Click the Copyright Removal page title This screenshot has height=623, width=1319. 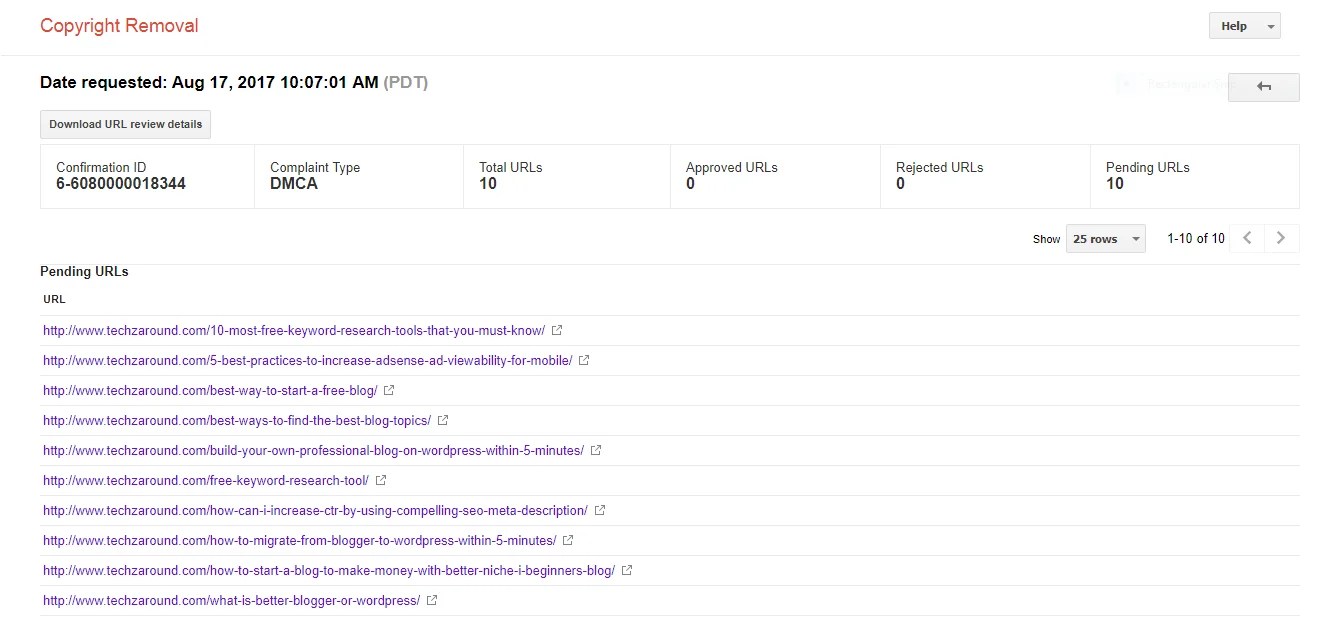coord(119,26)
